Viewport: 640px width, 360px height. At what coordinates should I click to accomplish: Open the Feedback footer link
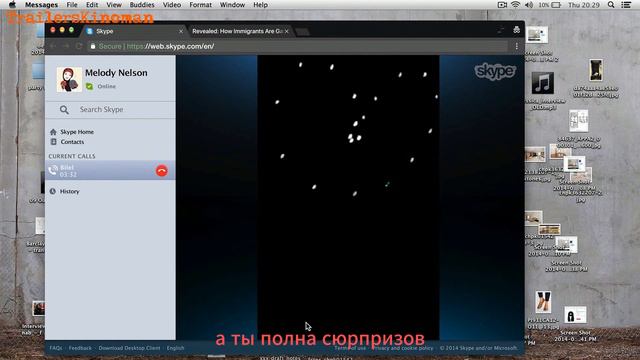(x=80, y=348)
